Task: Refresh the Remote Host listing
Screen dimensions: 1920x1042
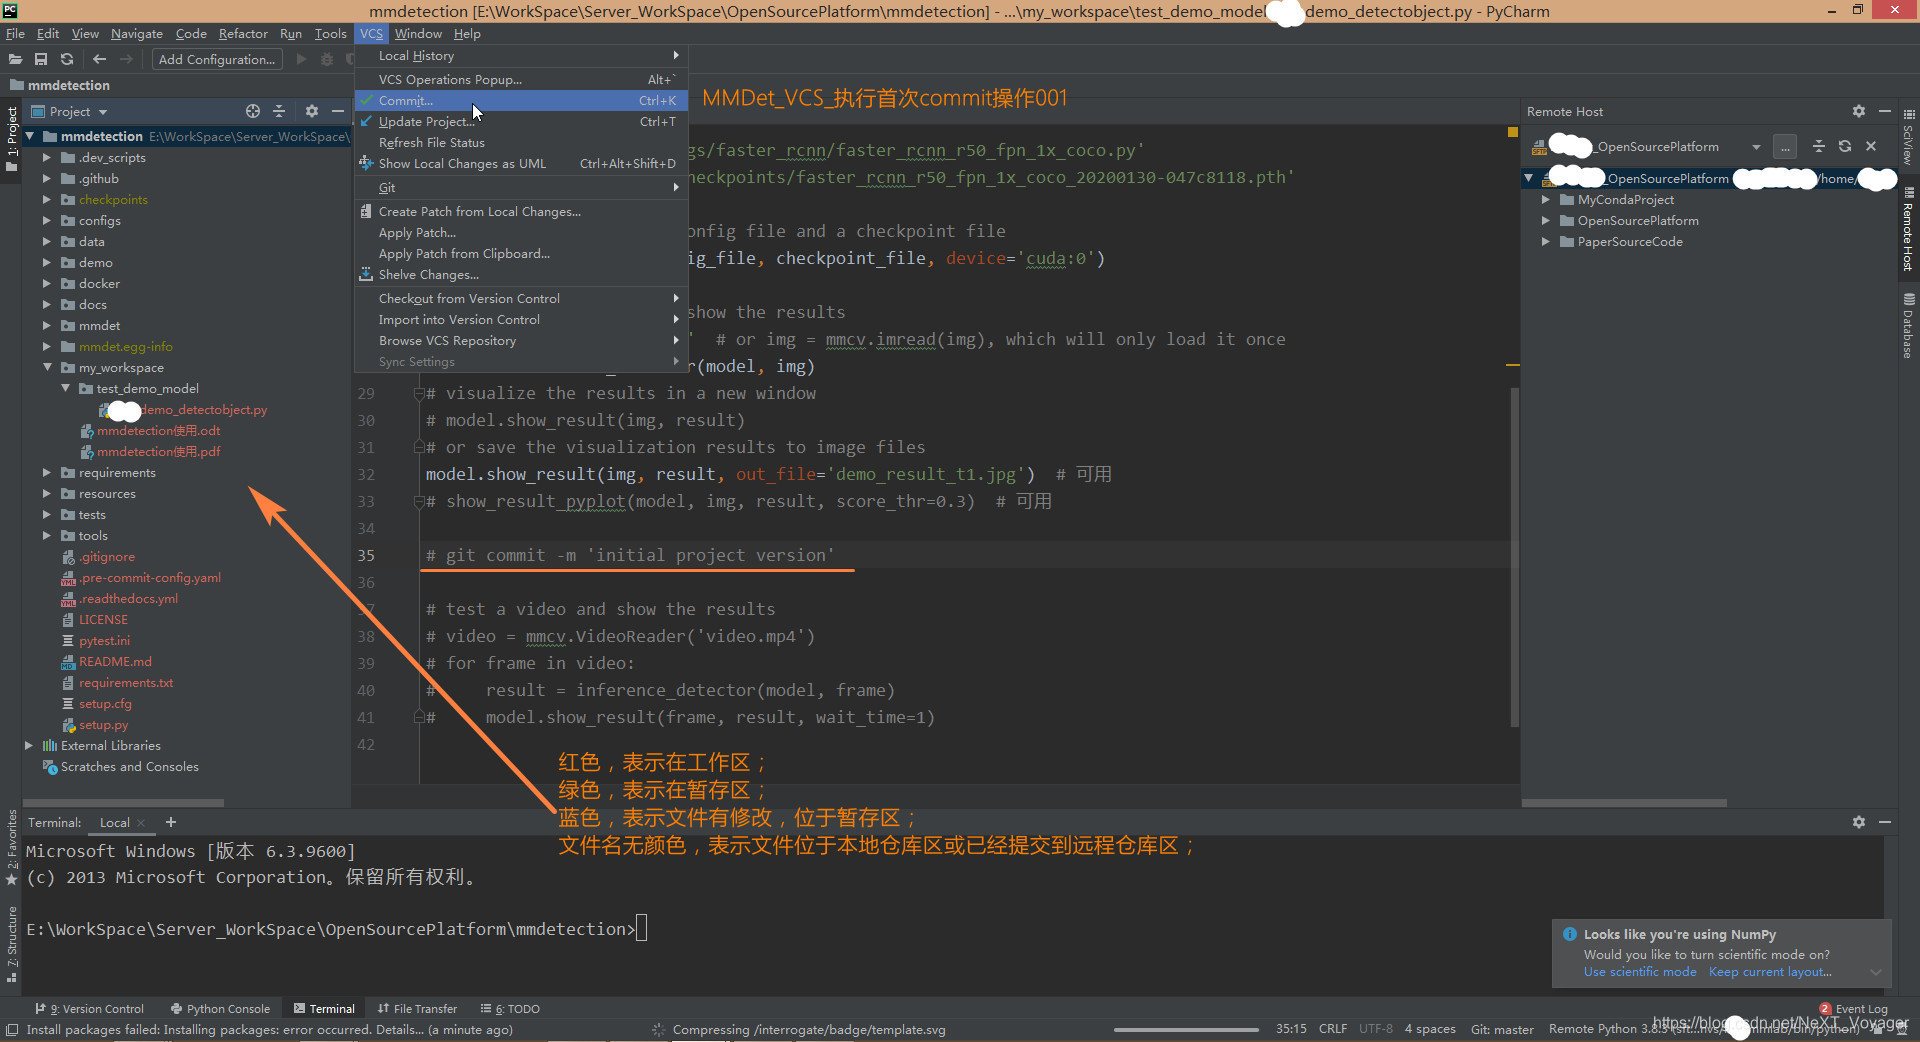Action: 1845,146
